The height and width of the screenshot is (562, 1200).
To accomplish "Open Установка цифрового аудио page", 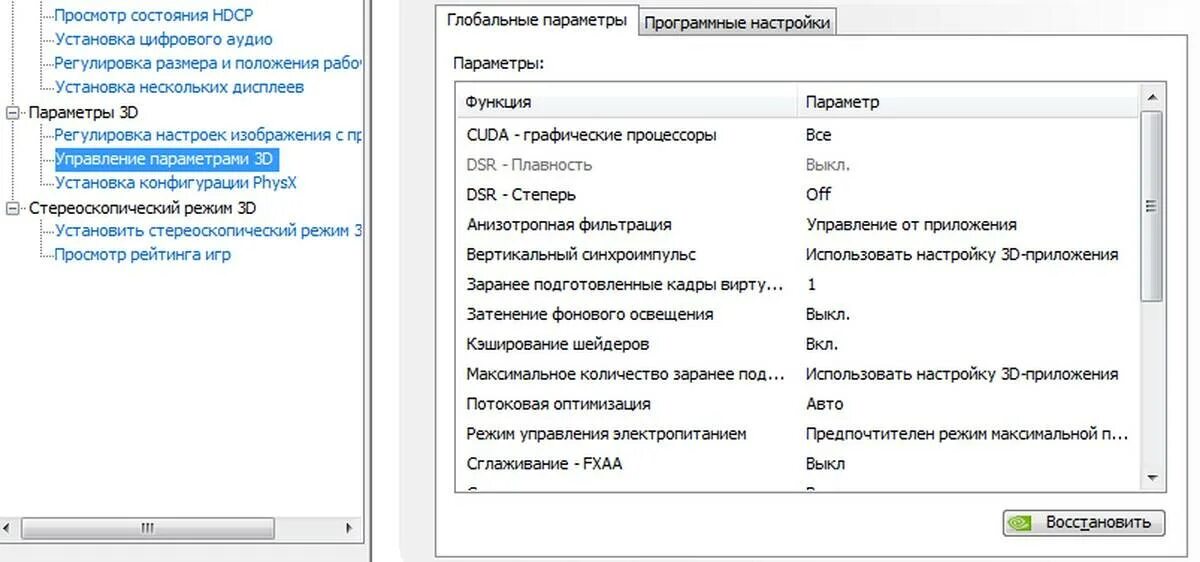I will 163,40.
